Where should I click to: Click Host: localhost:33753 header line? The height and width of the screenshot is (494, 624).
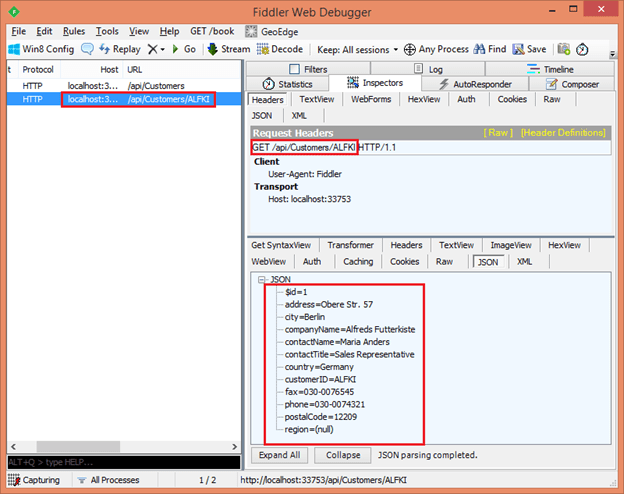click(x=310, y=199)
